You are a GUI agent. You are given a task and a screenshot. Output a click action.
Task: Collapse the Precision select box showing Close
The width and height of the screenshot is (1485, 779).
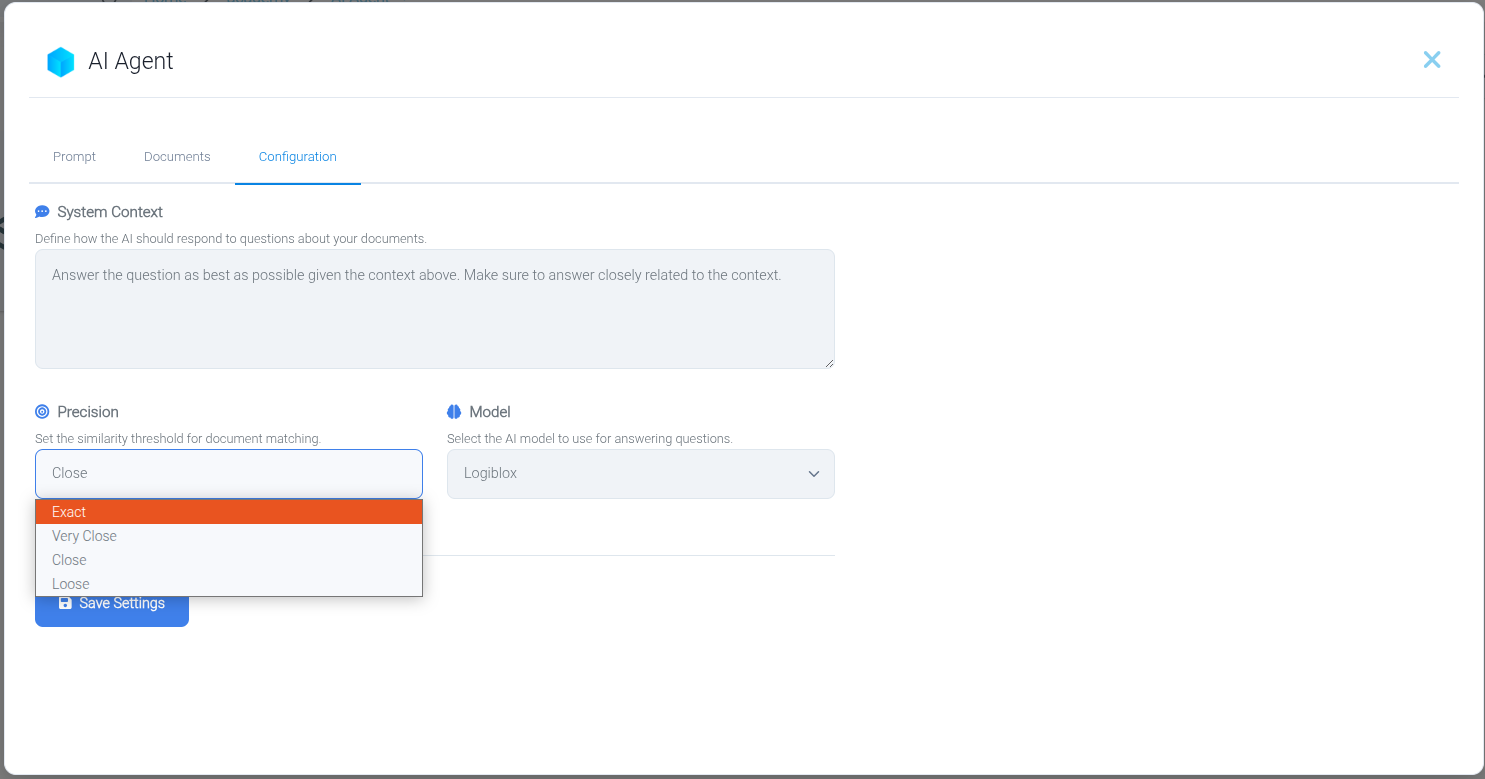click(x=228, y=473)
